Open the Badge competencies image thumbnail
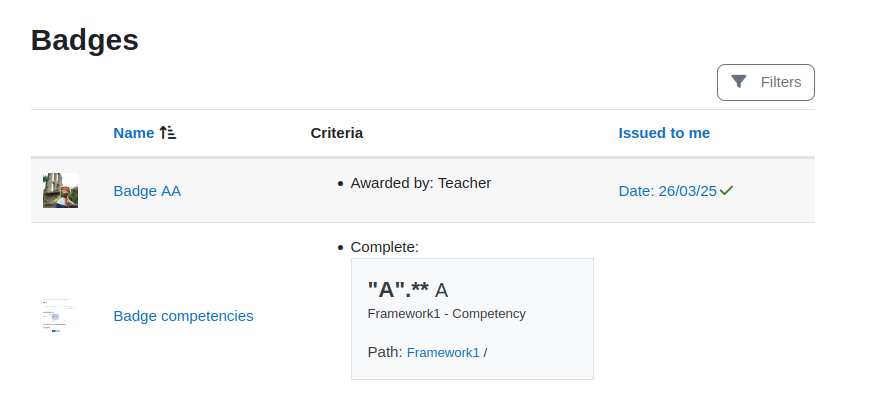 (x=60, y=316)
